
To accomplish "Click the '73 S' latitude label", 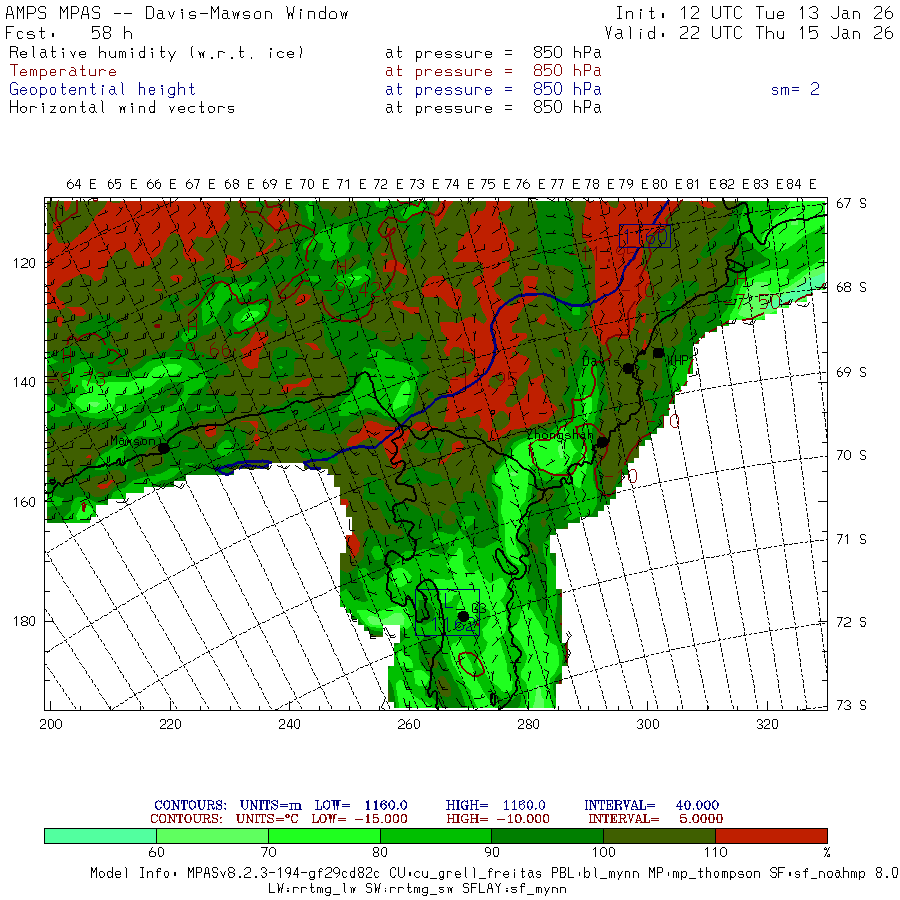I will (x=852, y=705).
